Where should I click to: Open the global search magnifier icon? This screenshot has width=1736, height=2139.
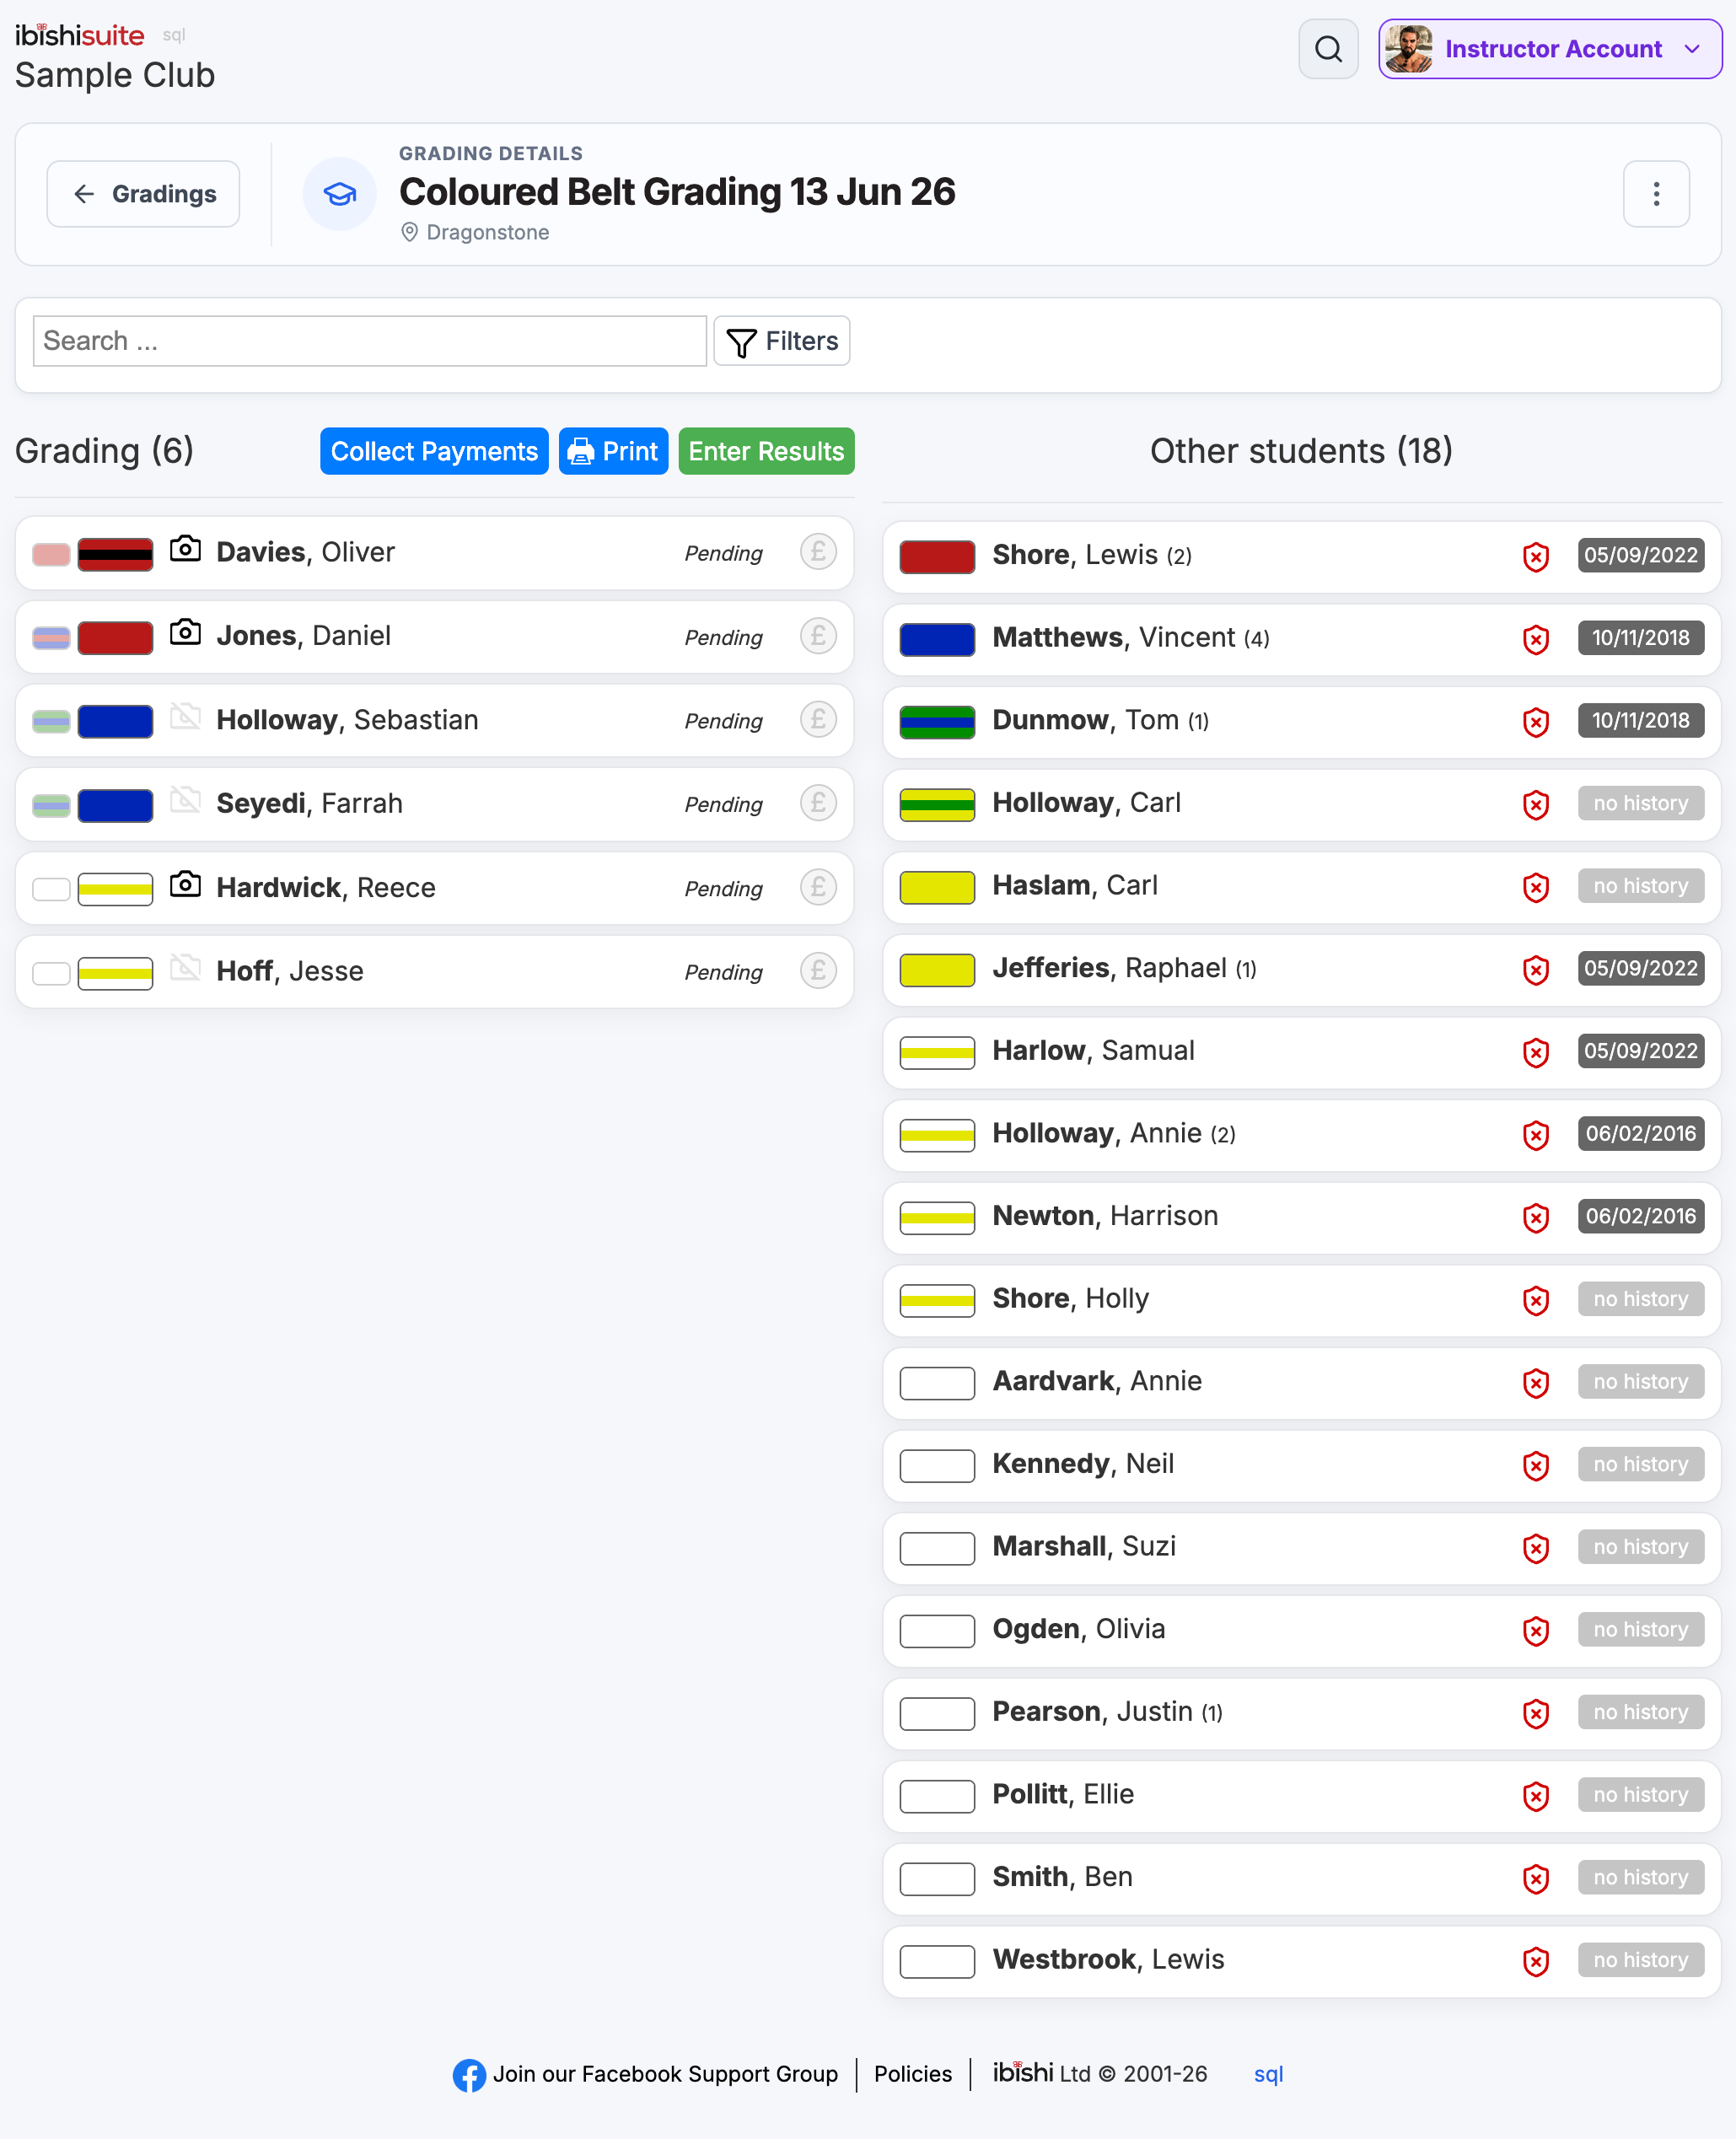[1328, 49]
